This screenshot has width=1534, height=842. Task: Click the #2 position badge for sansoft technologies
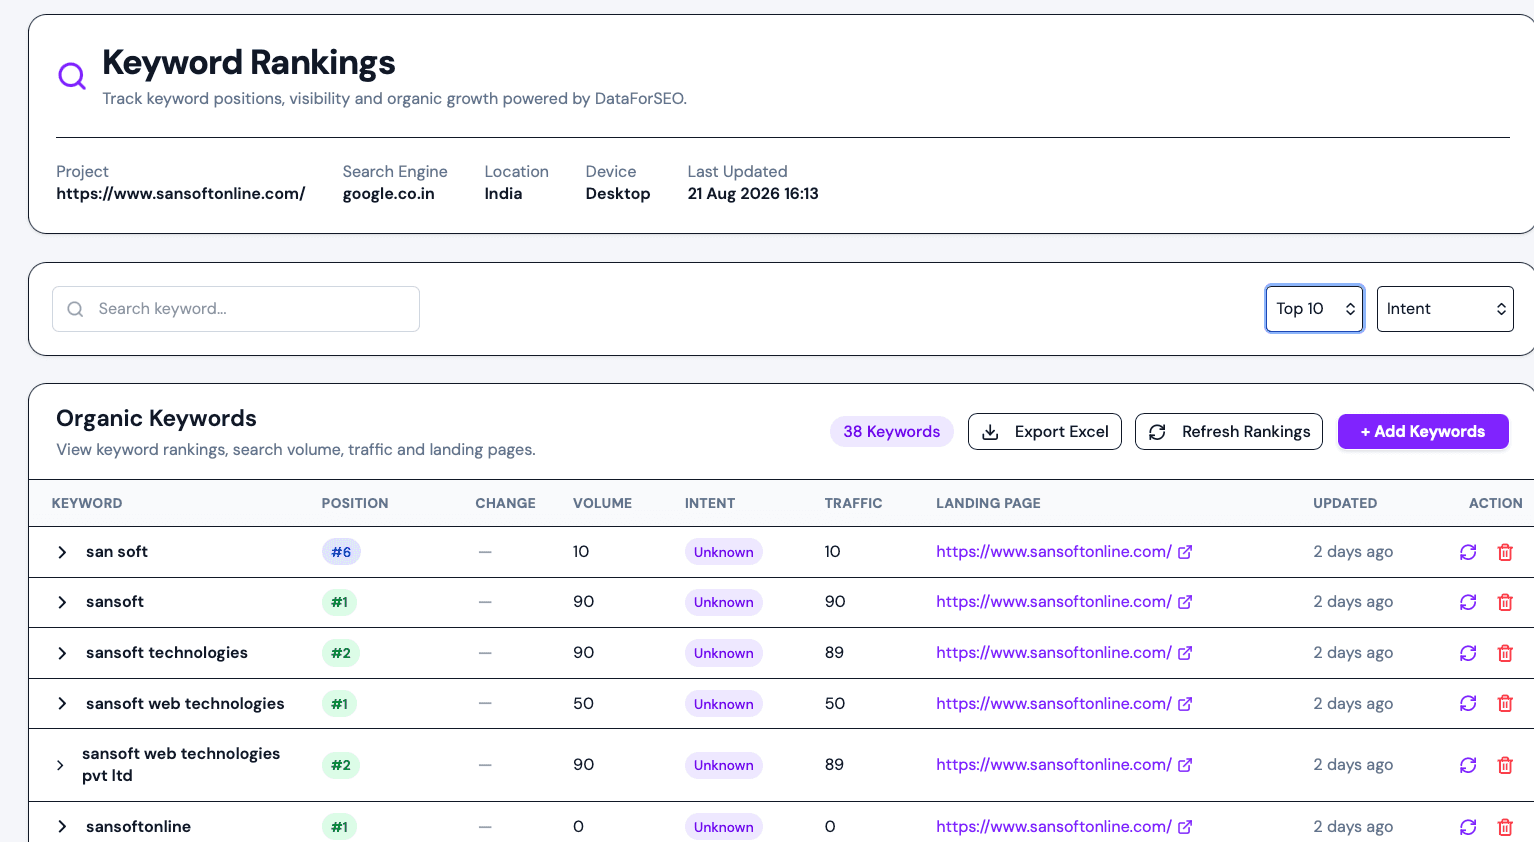point(341,653)
